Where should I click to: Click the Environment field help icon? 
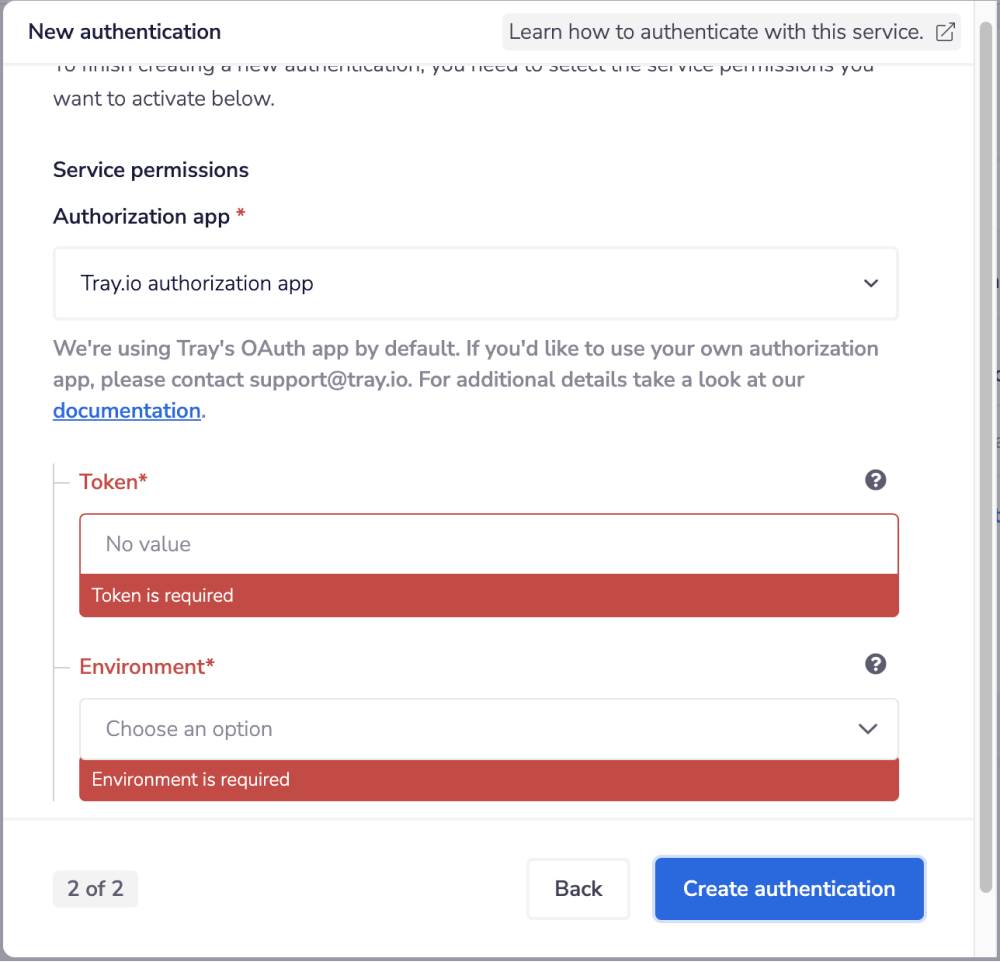click(875, 663)
